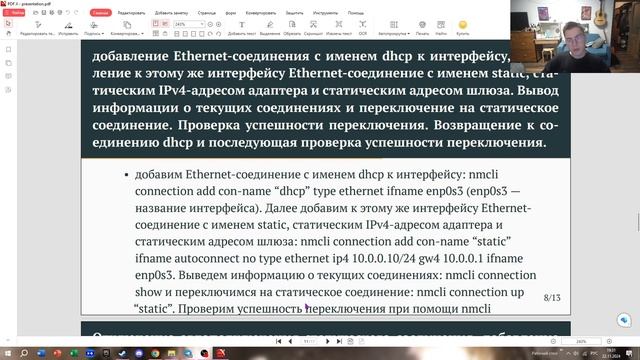Screen dimensions: 640x360
Task: Choose the hand pan tool
Action: tap(9, 33)
